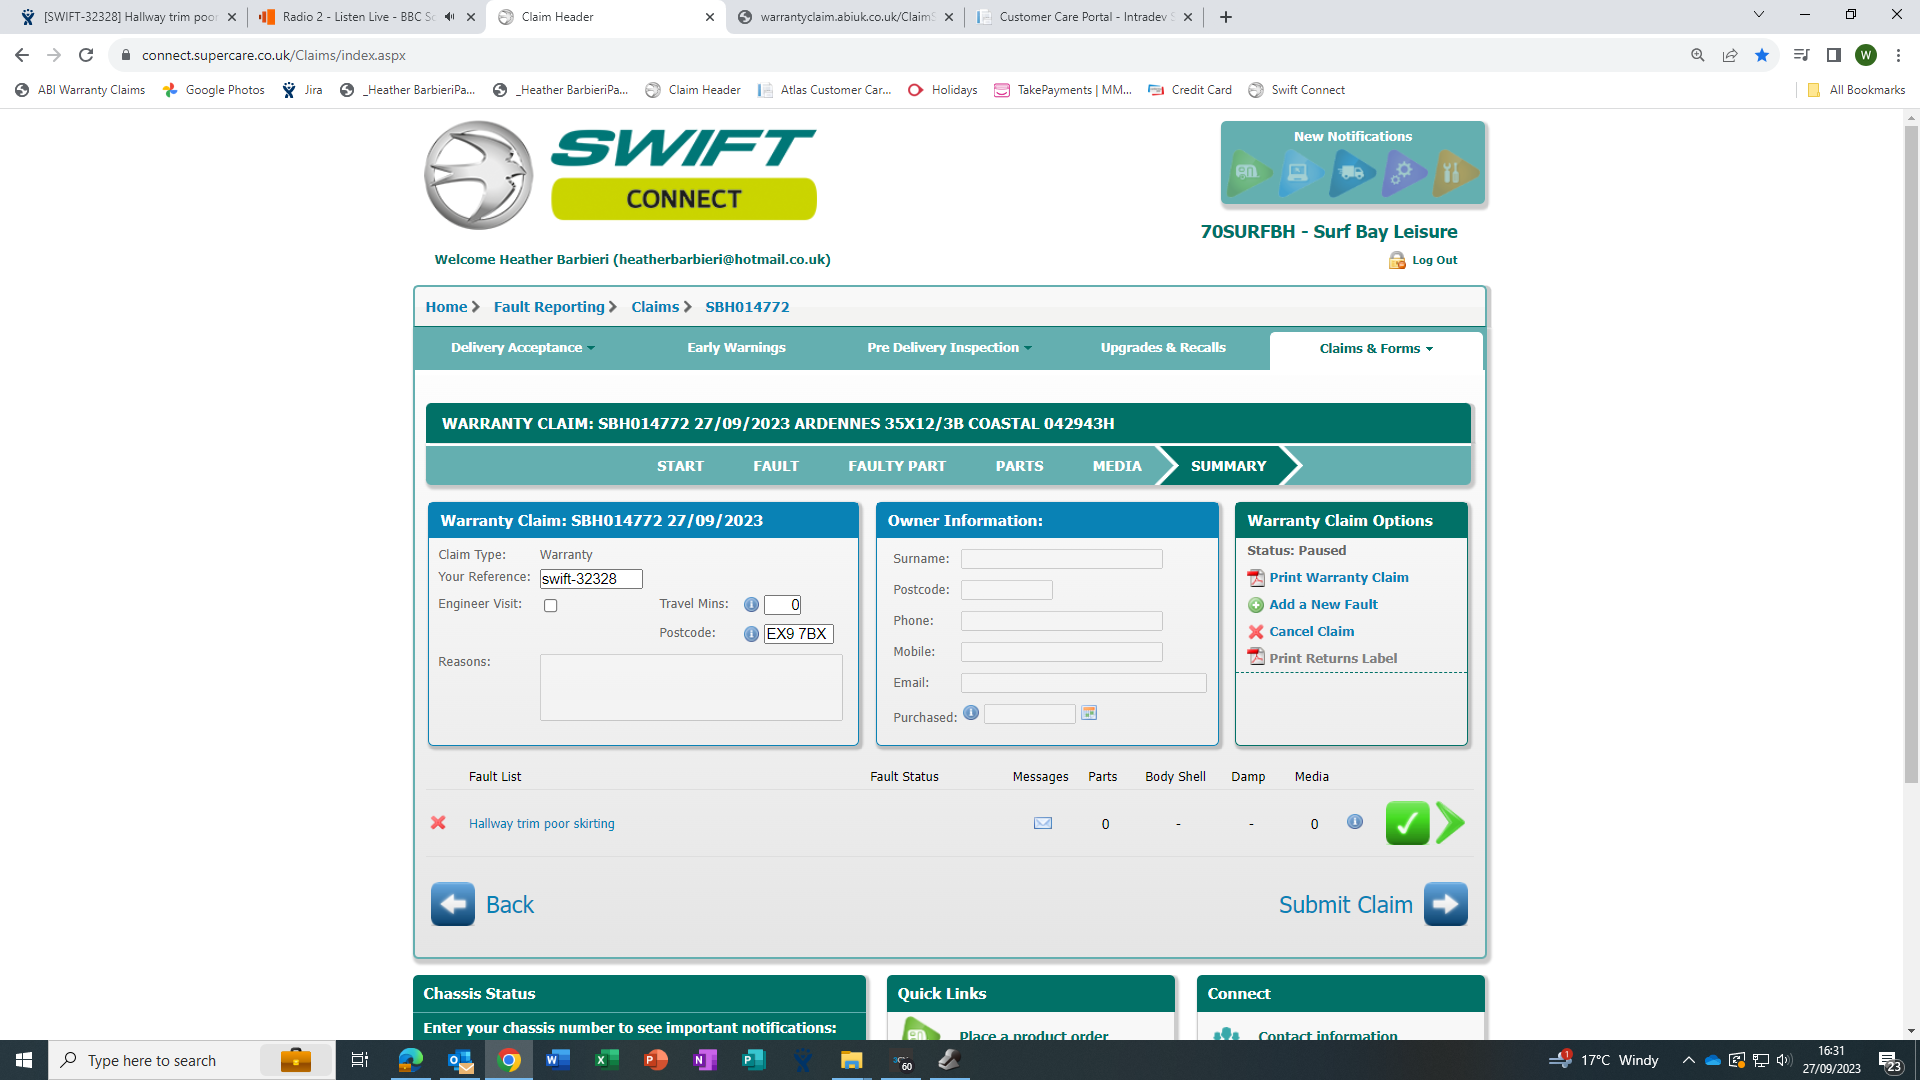The image size is (1920, 1080).
Task: Click the green arrow next to the tick
Action: click(x=1450, y=823)
